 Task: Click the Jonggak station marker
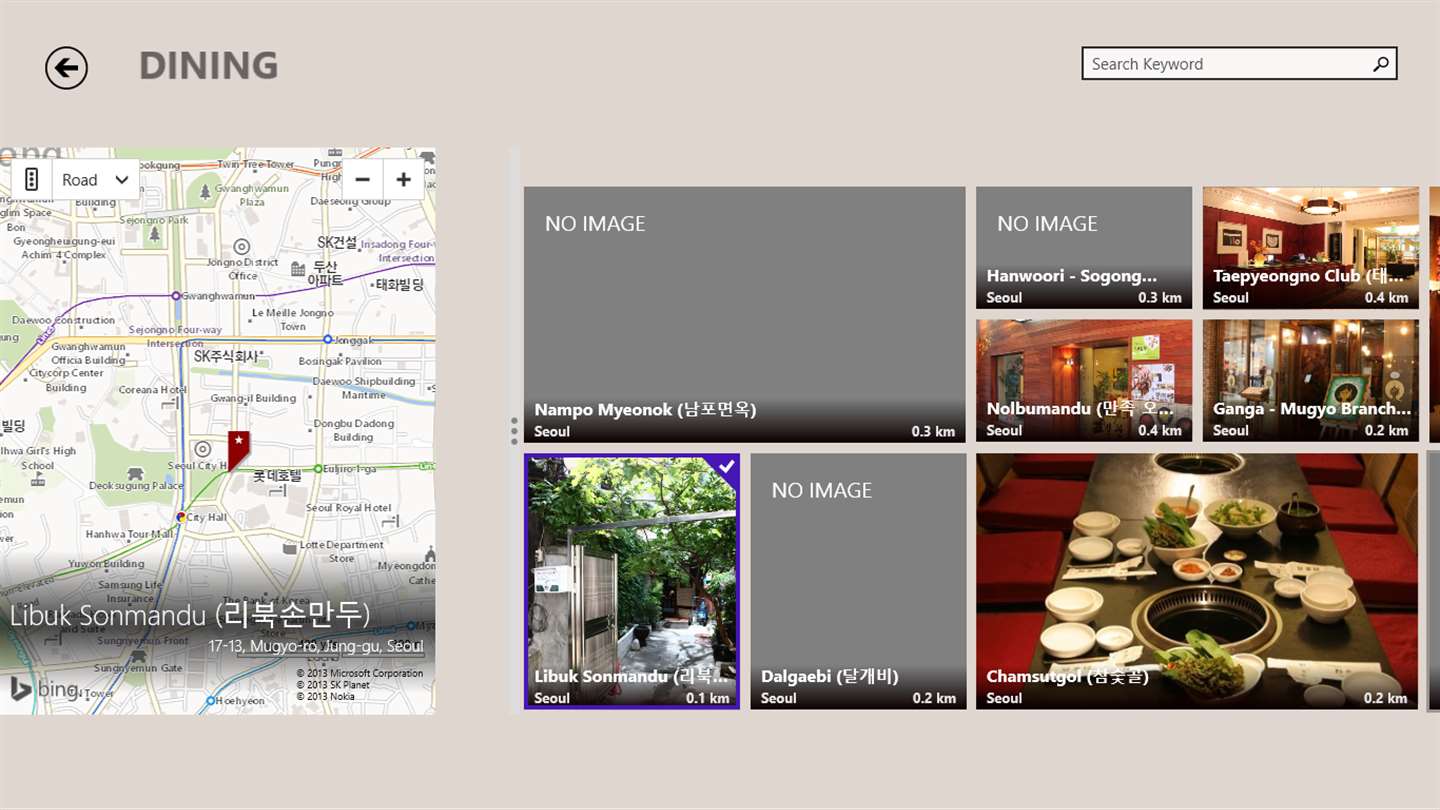tap(329, 340)
